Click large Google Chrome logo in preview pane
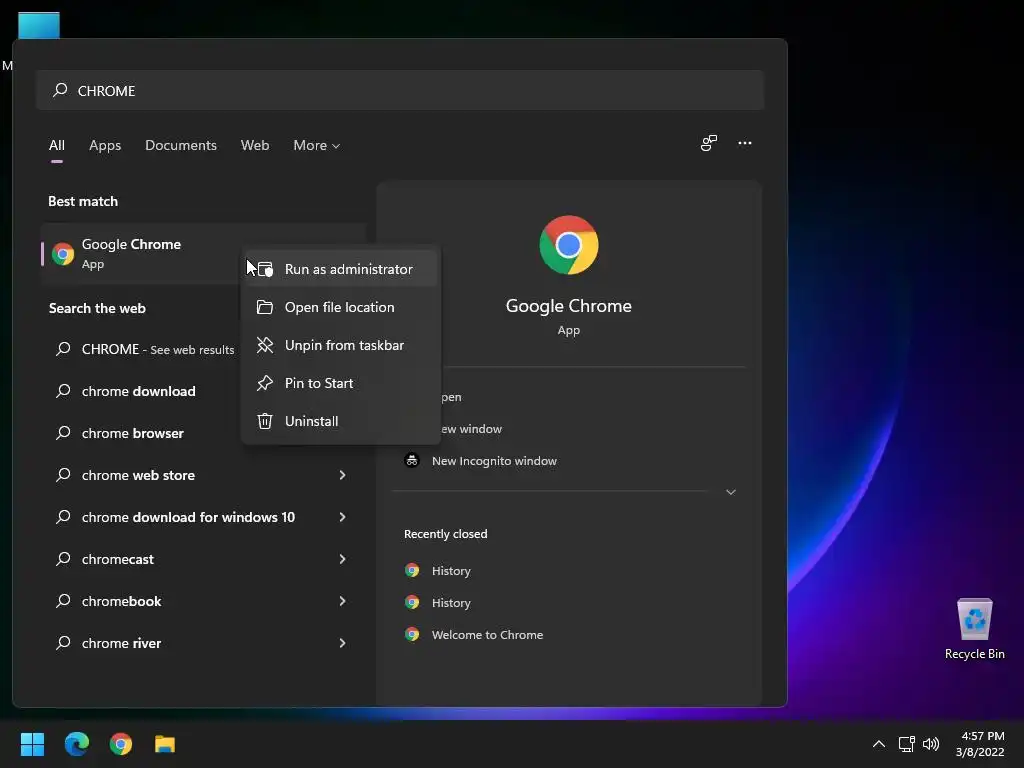The height and width of the screenshot is (768, 1024). [x=569, y=245]
